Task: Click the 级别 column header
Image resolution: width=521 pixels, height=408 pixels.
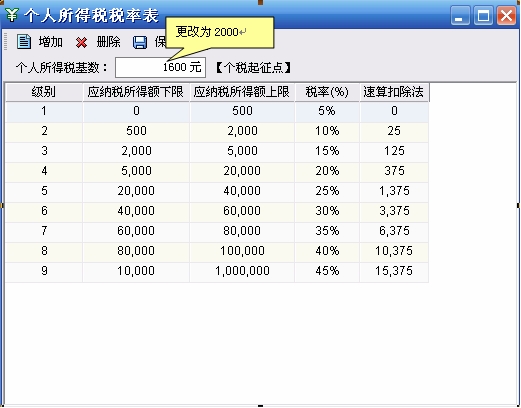Action: tap(44, 92)
